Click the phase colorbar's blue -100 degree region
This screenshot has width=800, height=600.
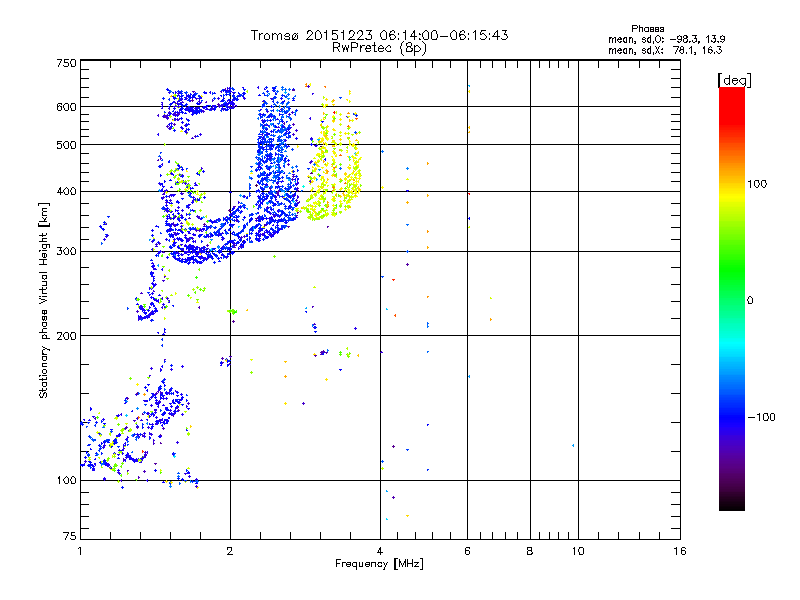pyautogui.click(x=732, y=417)
